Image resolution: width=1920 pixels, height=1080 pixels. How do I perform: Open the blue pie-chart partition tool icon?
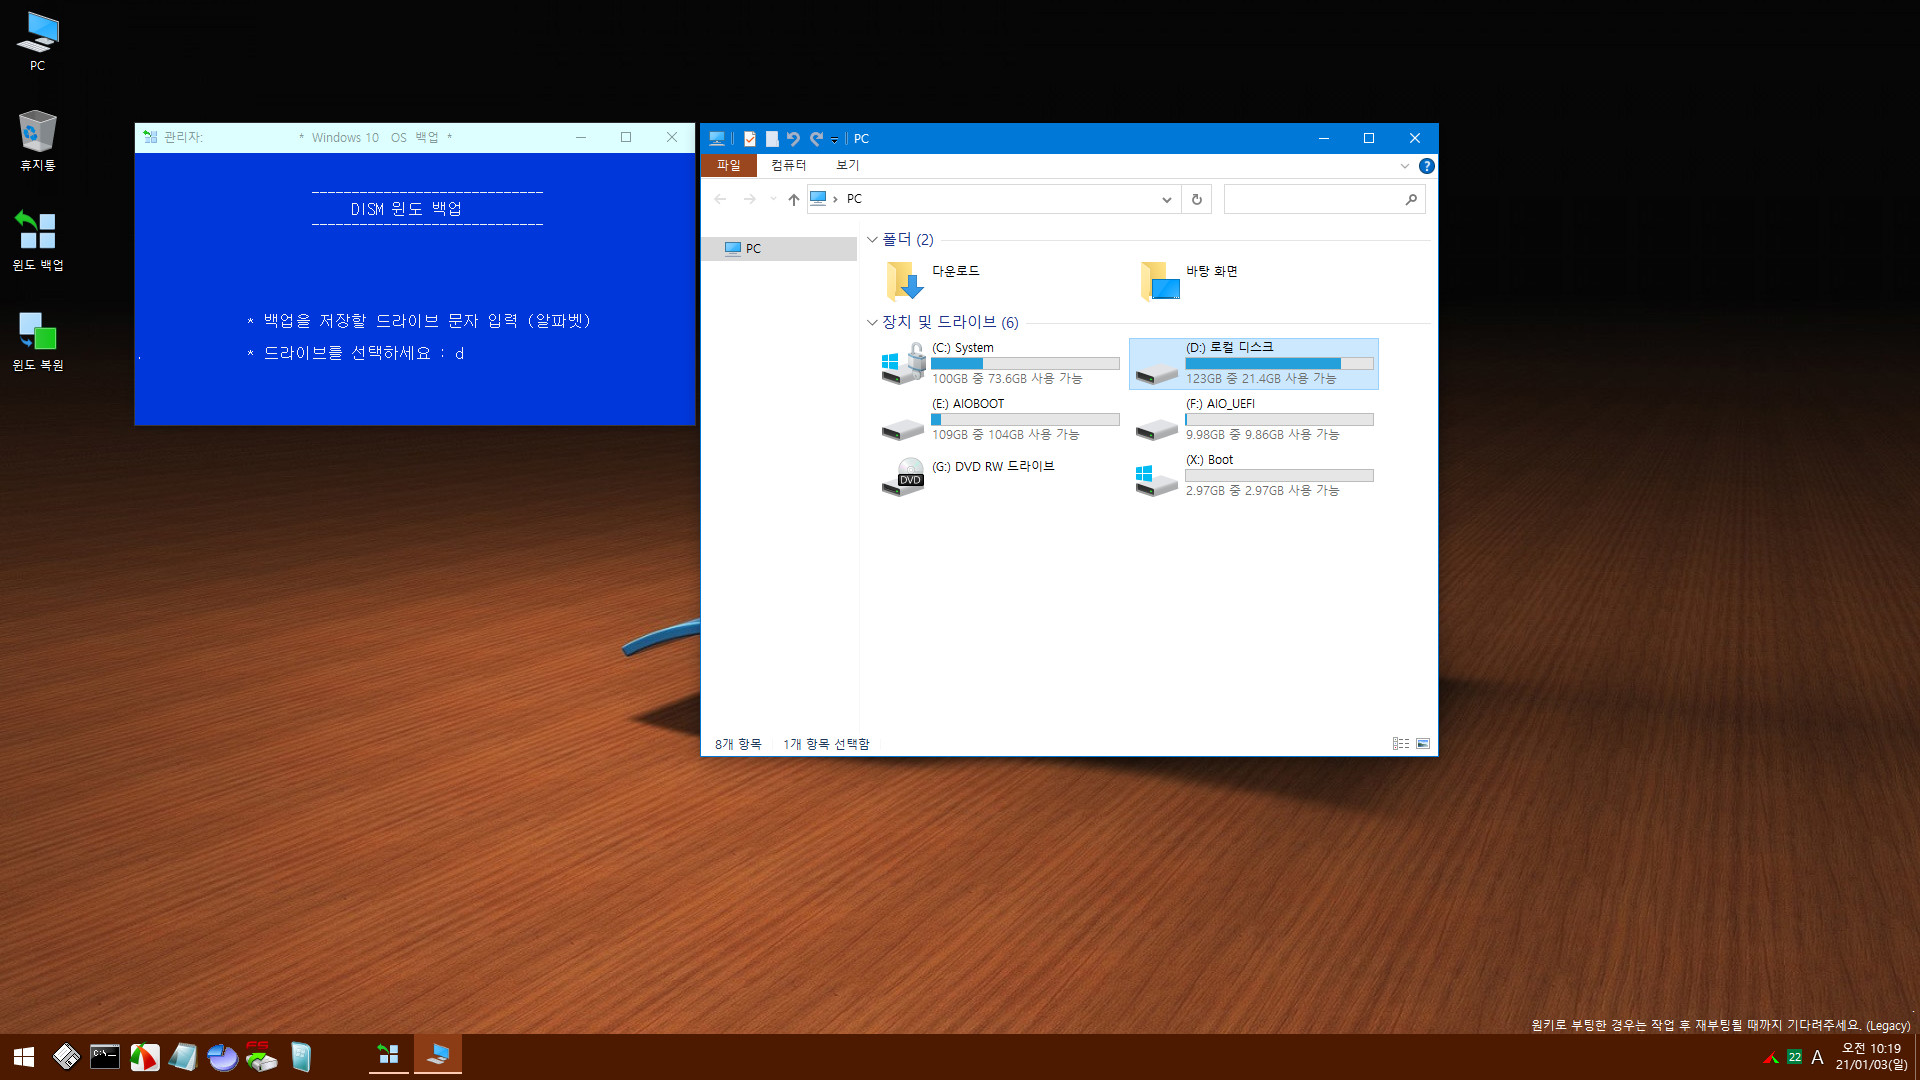[222, 1056]
